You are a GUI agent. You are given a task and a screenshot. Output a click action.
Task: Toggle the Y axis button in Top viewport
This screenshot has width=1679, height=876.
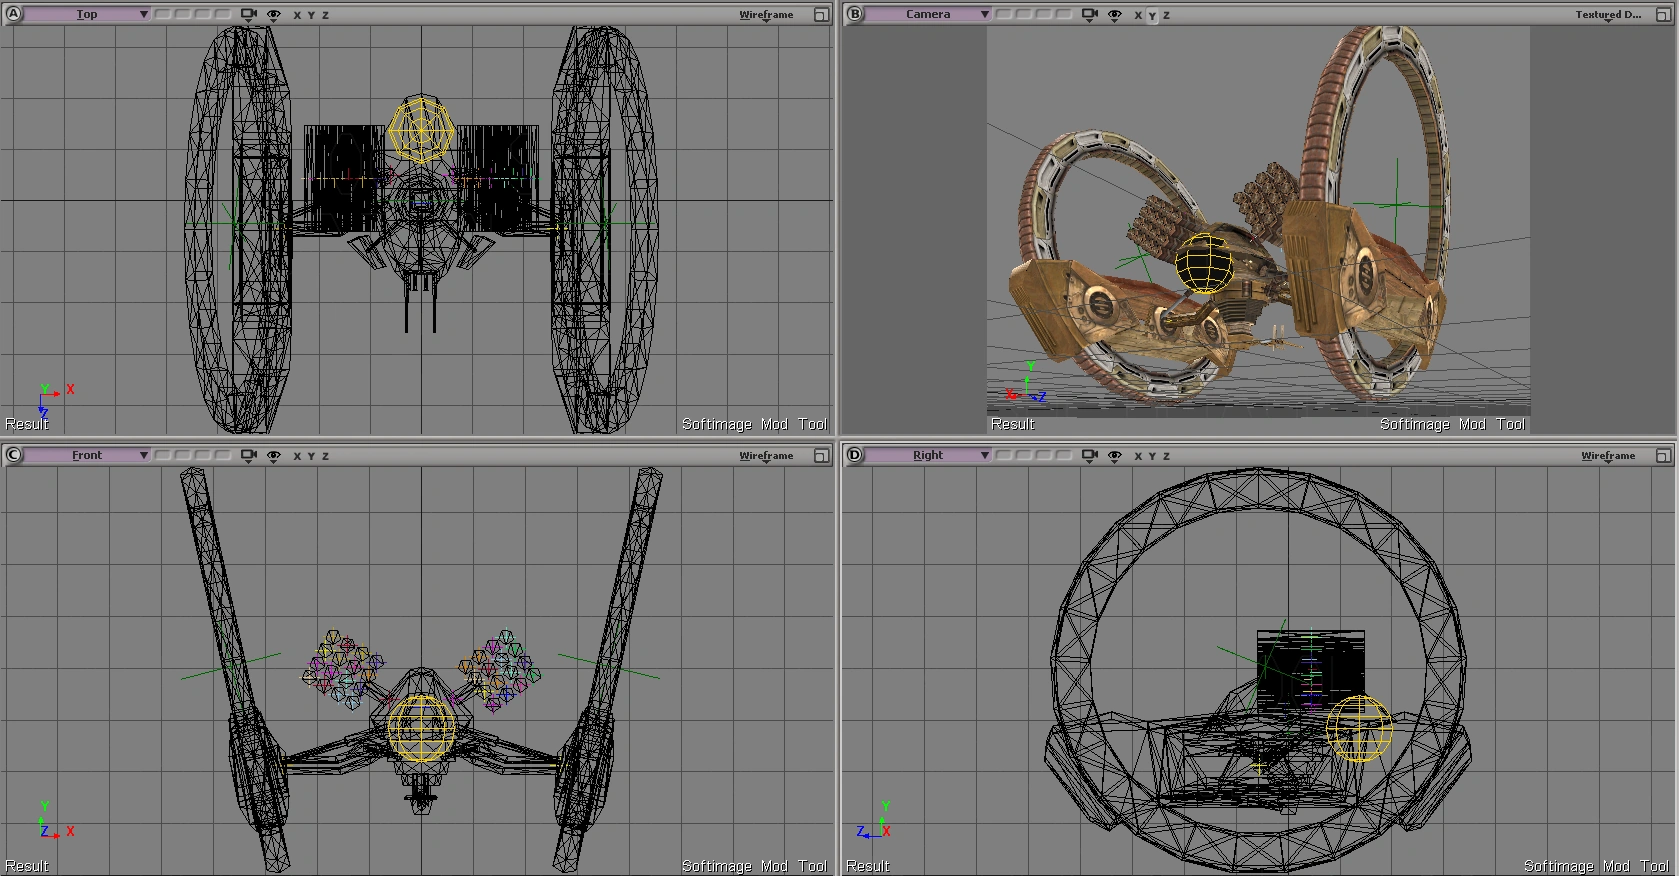pyautogui.click(x=311, y=16)
